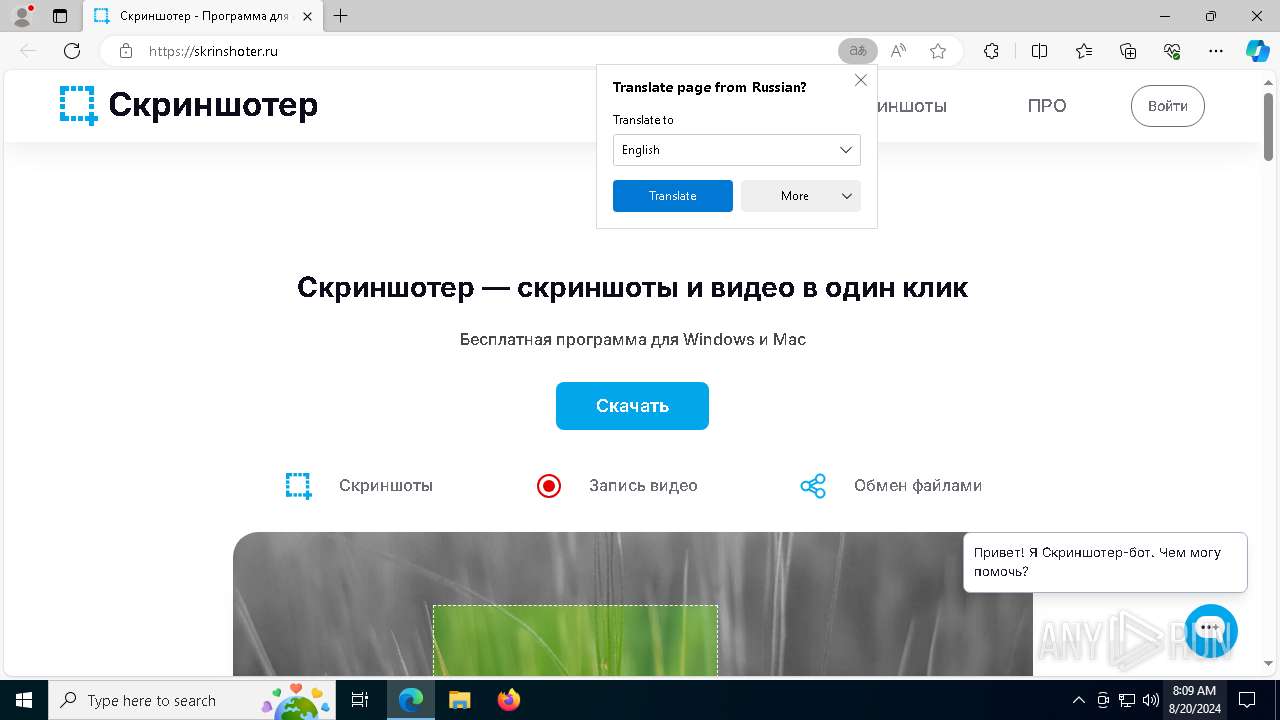The width and height of the screenshot is (1280, 720).
Task: Click the page vertical scrollbar thumb
Action: pos(1268,125)
